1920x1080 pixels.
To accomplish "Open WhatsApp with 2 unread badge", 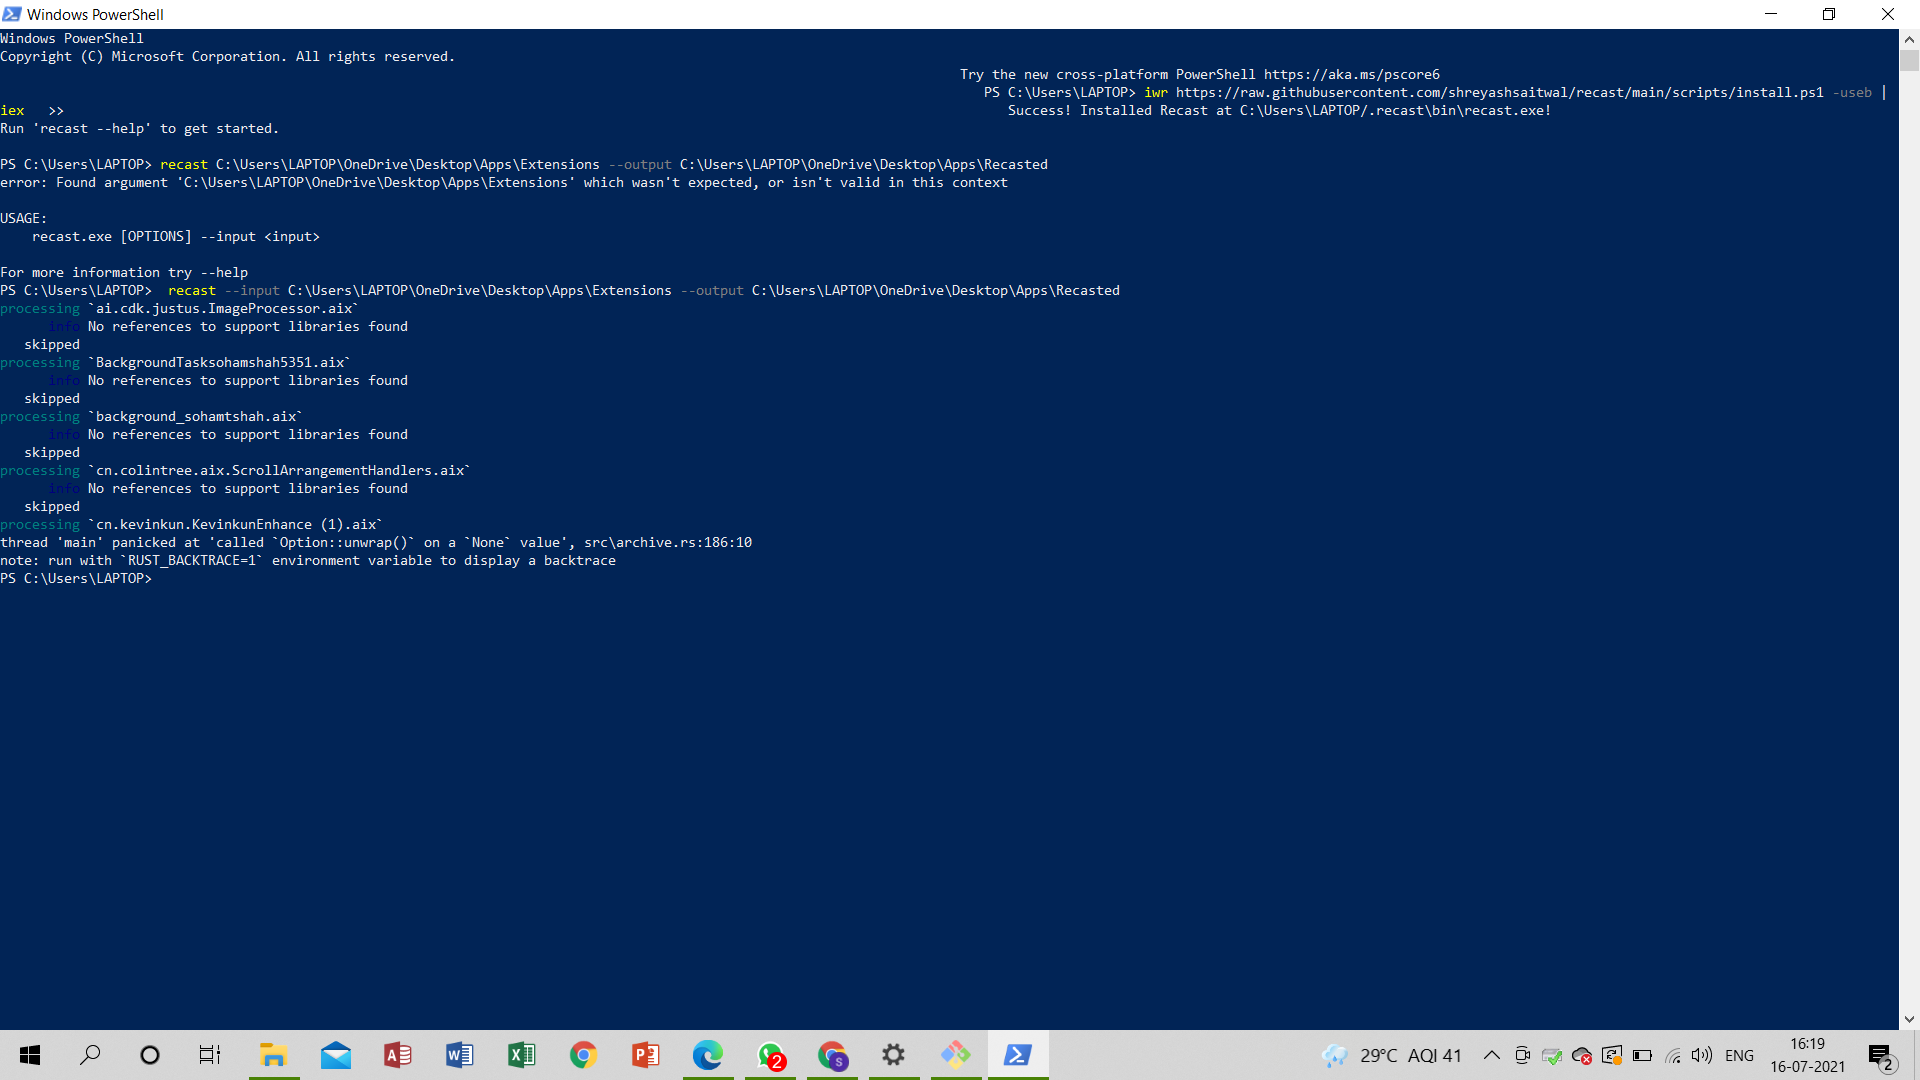I will coord(770,1055).
